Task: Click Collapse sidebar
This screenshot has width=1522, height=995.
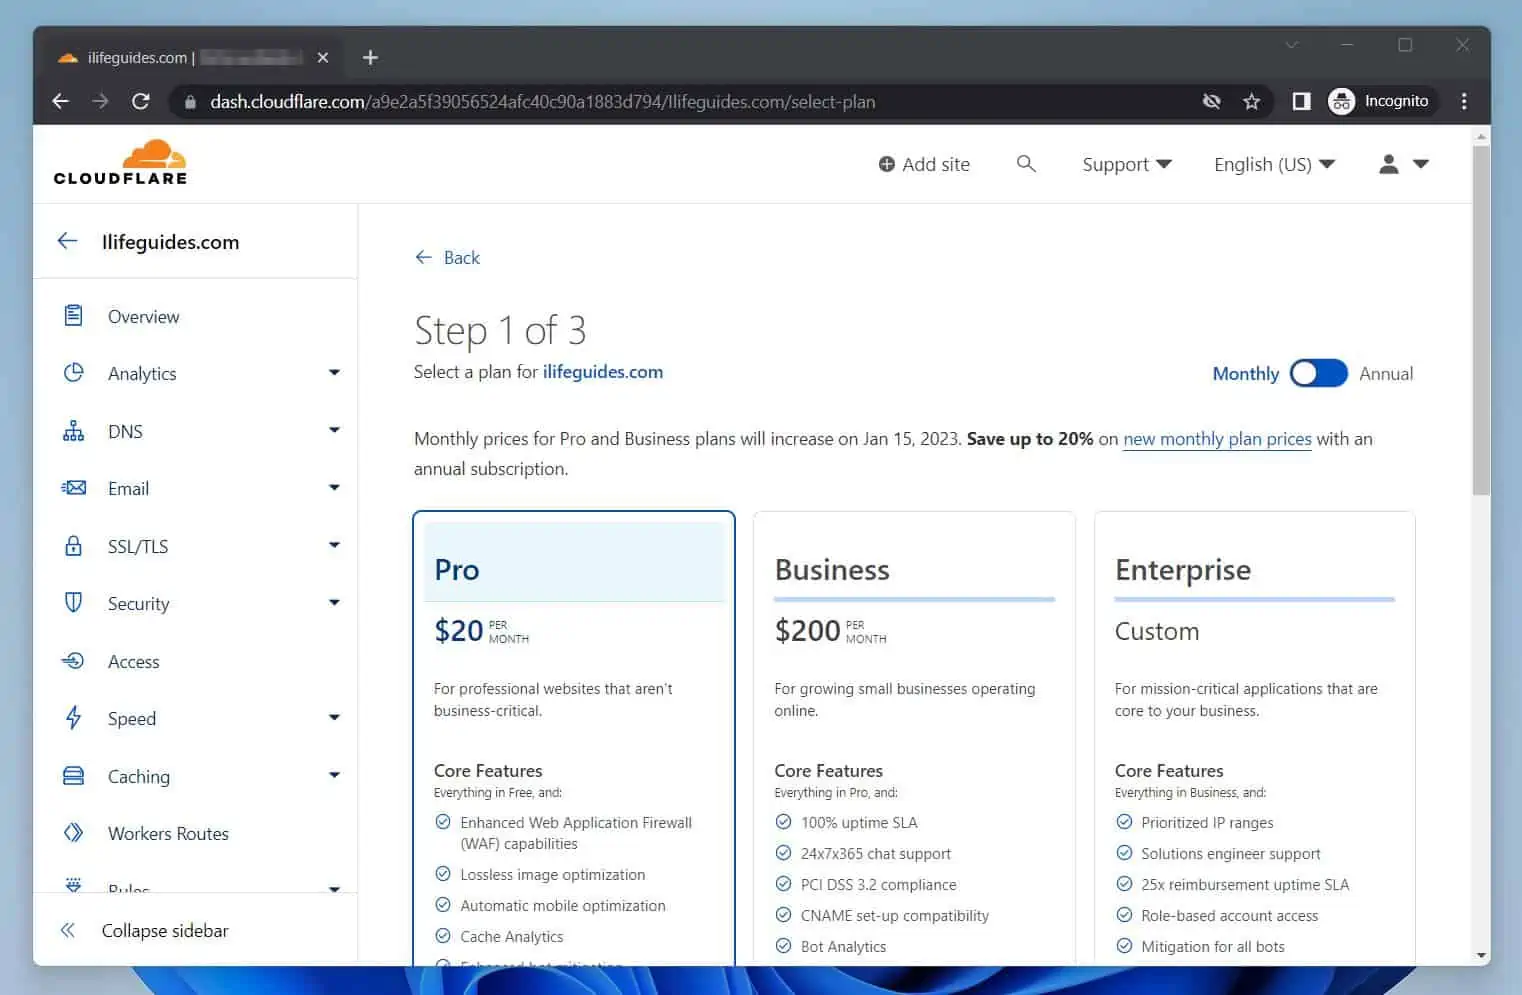Action: tap(165, 930)
